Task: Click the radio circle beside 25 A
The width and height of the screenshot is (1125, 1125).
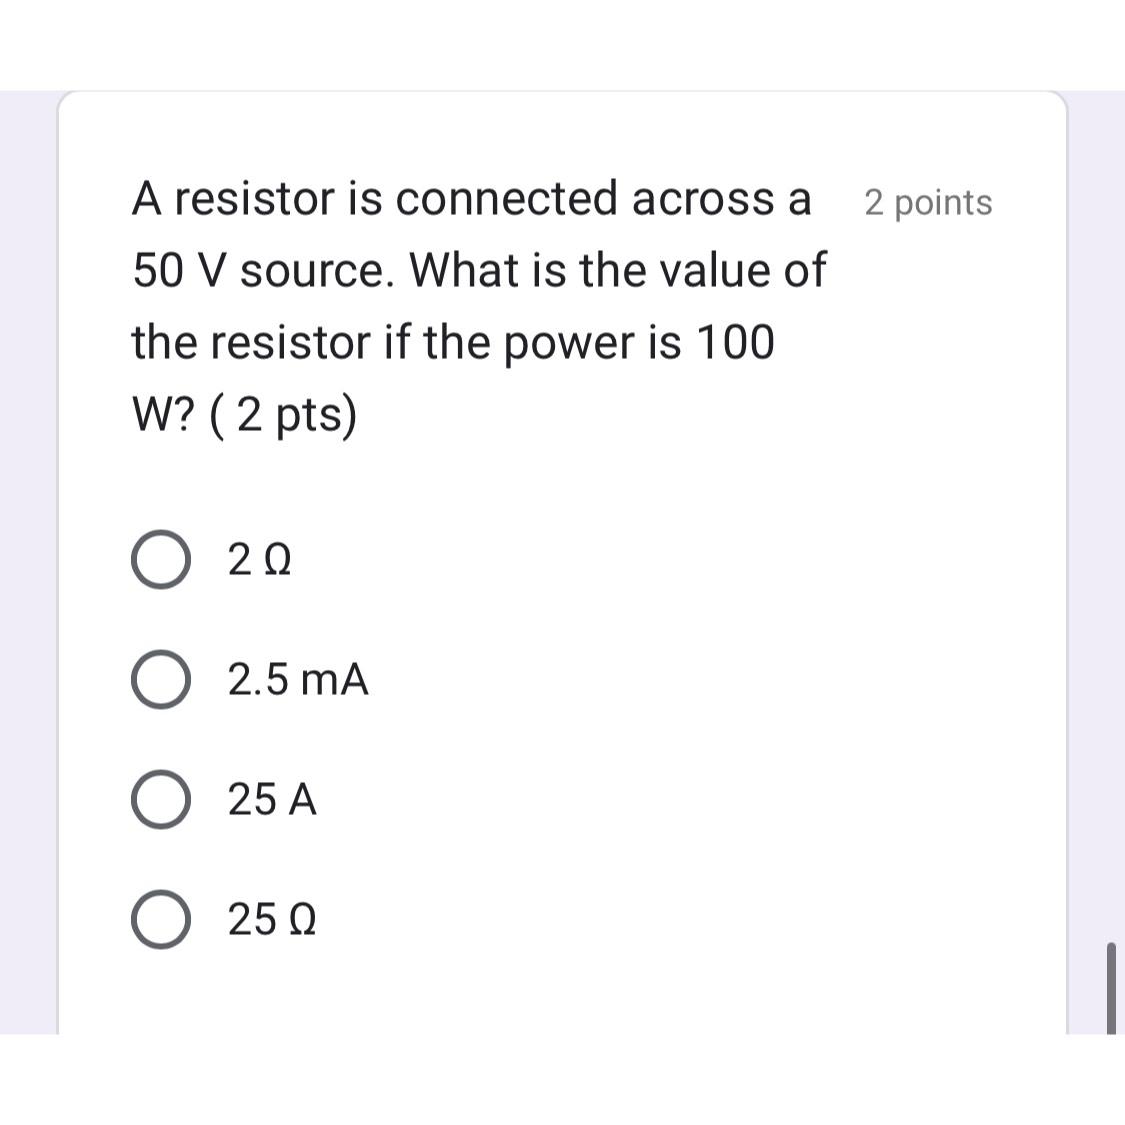Action: pyautogui.click(x=161, y=798)
